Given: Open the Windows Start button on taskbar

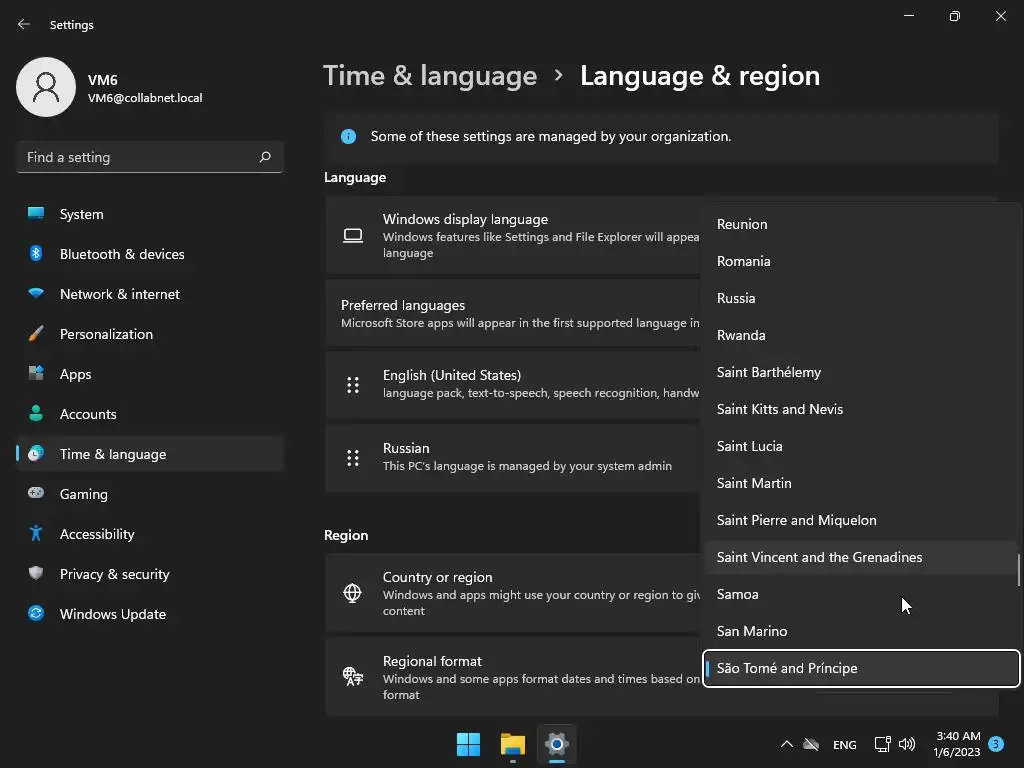Looking at the screenshot, I should (468, 744).
